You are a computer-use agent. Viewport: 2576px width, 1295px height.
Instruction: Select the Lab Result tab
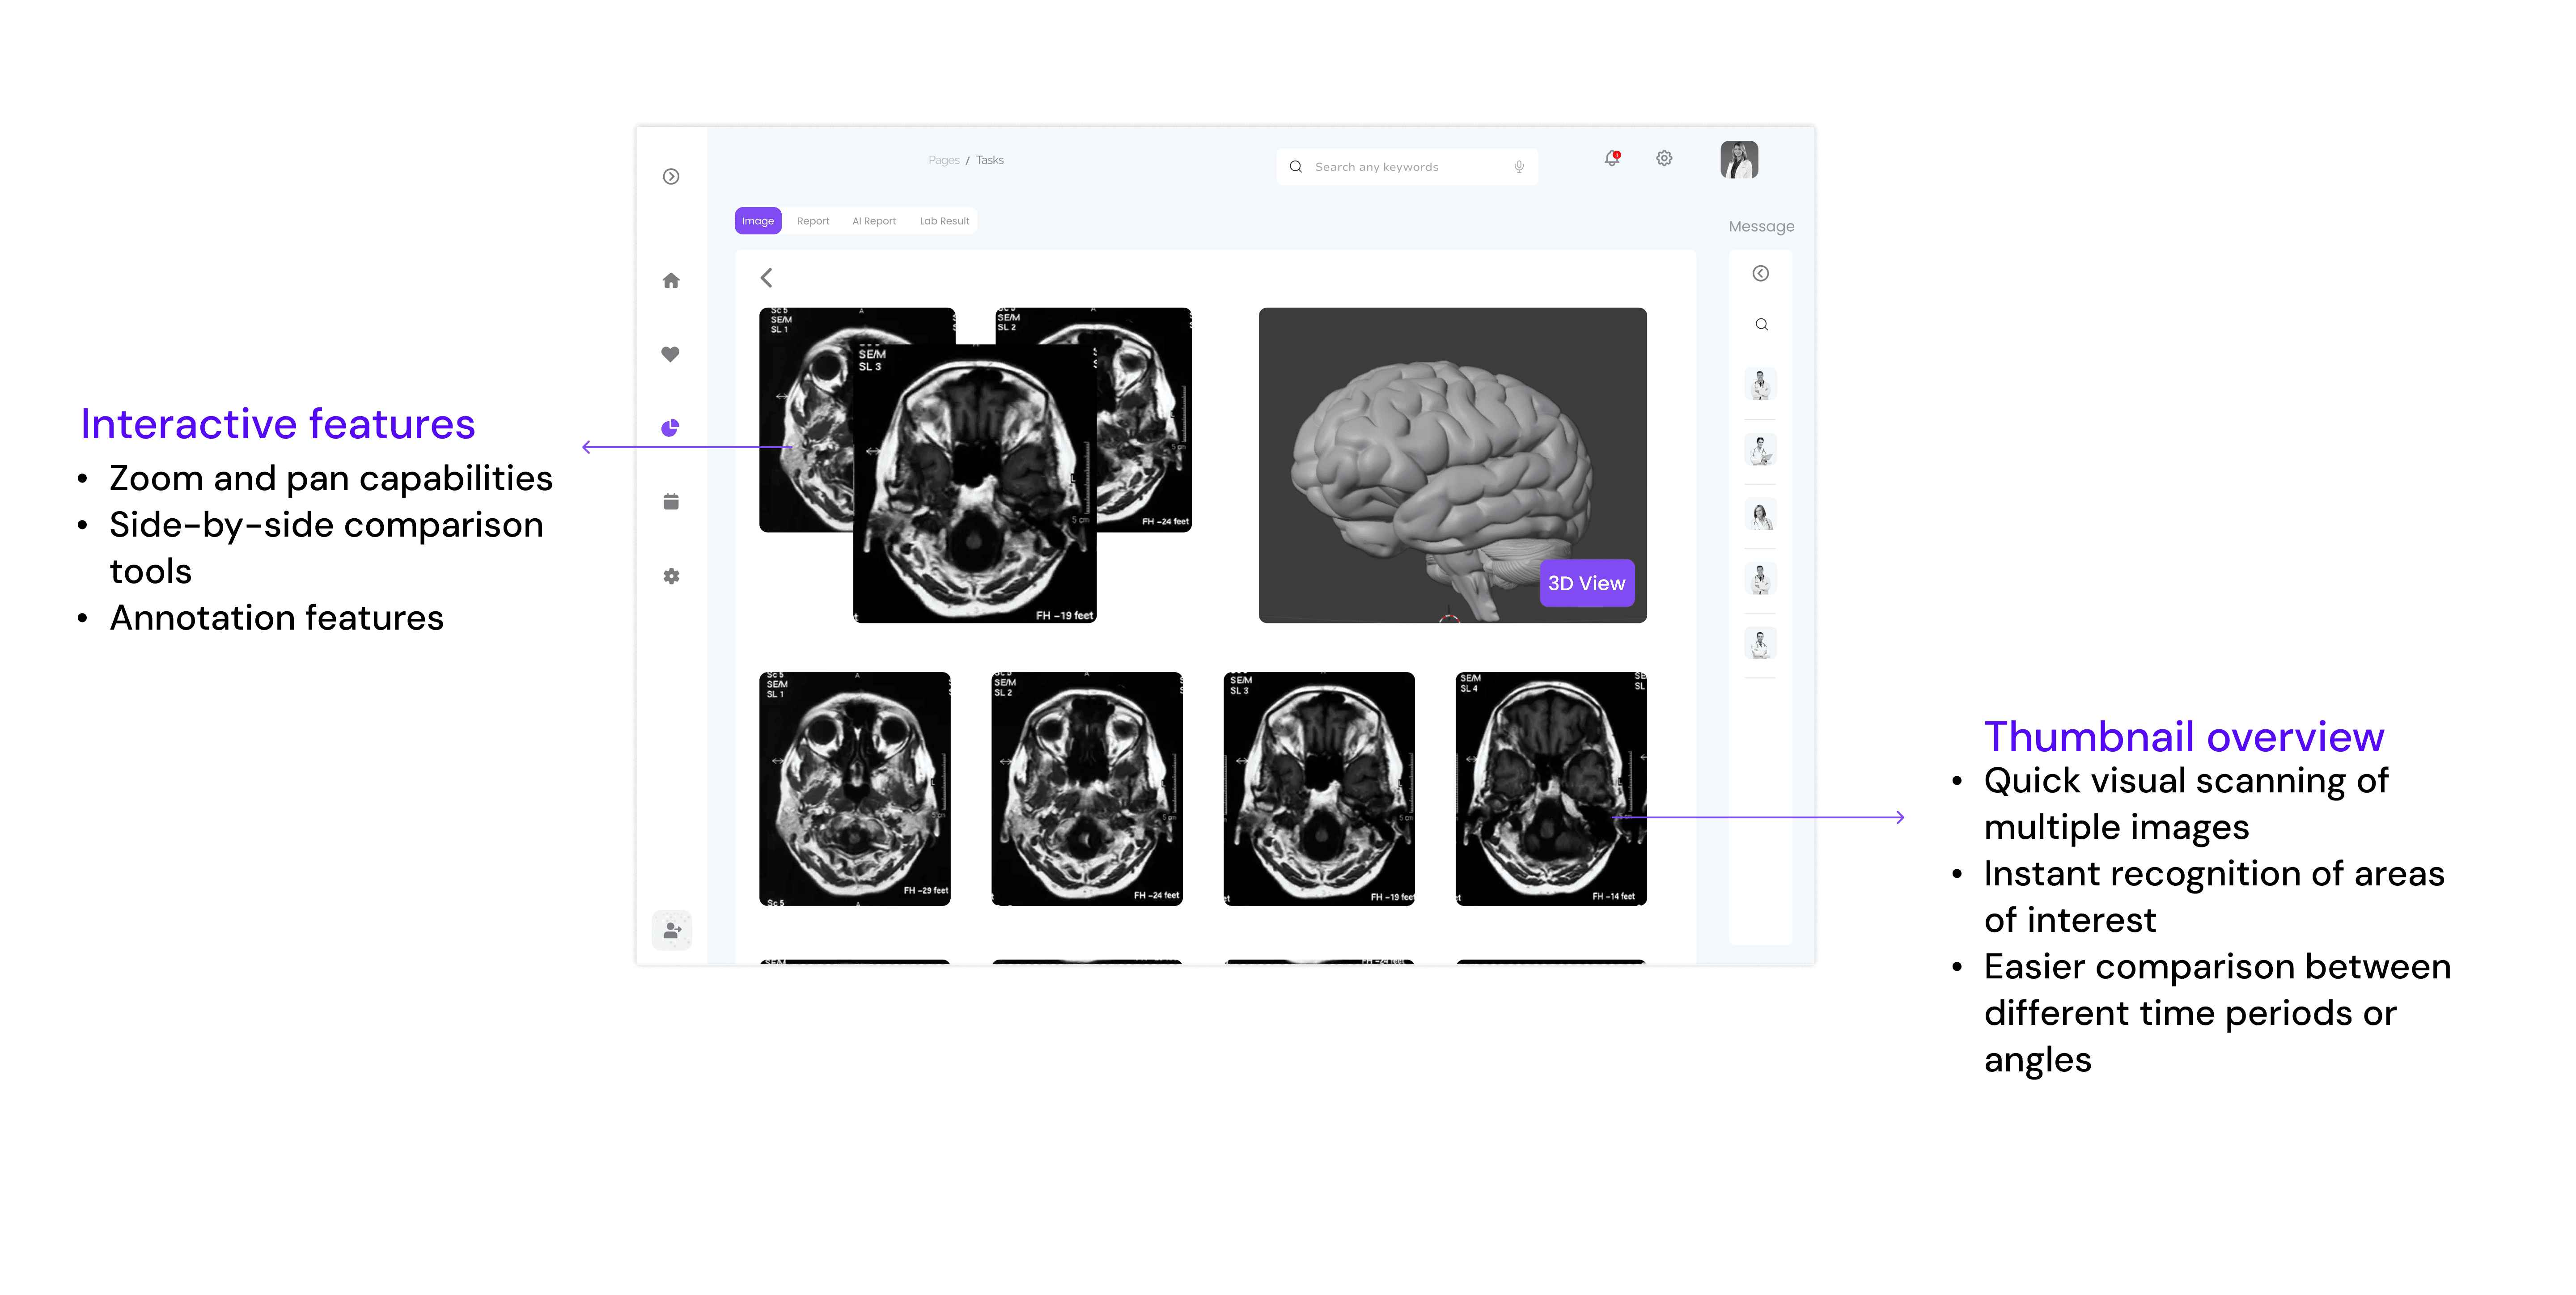pos(944,221)
